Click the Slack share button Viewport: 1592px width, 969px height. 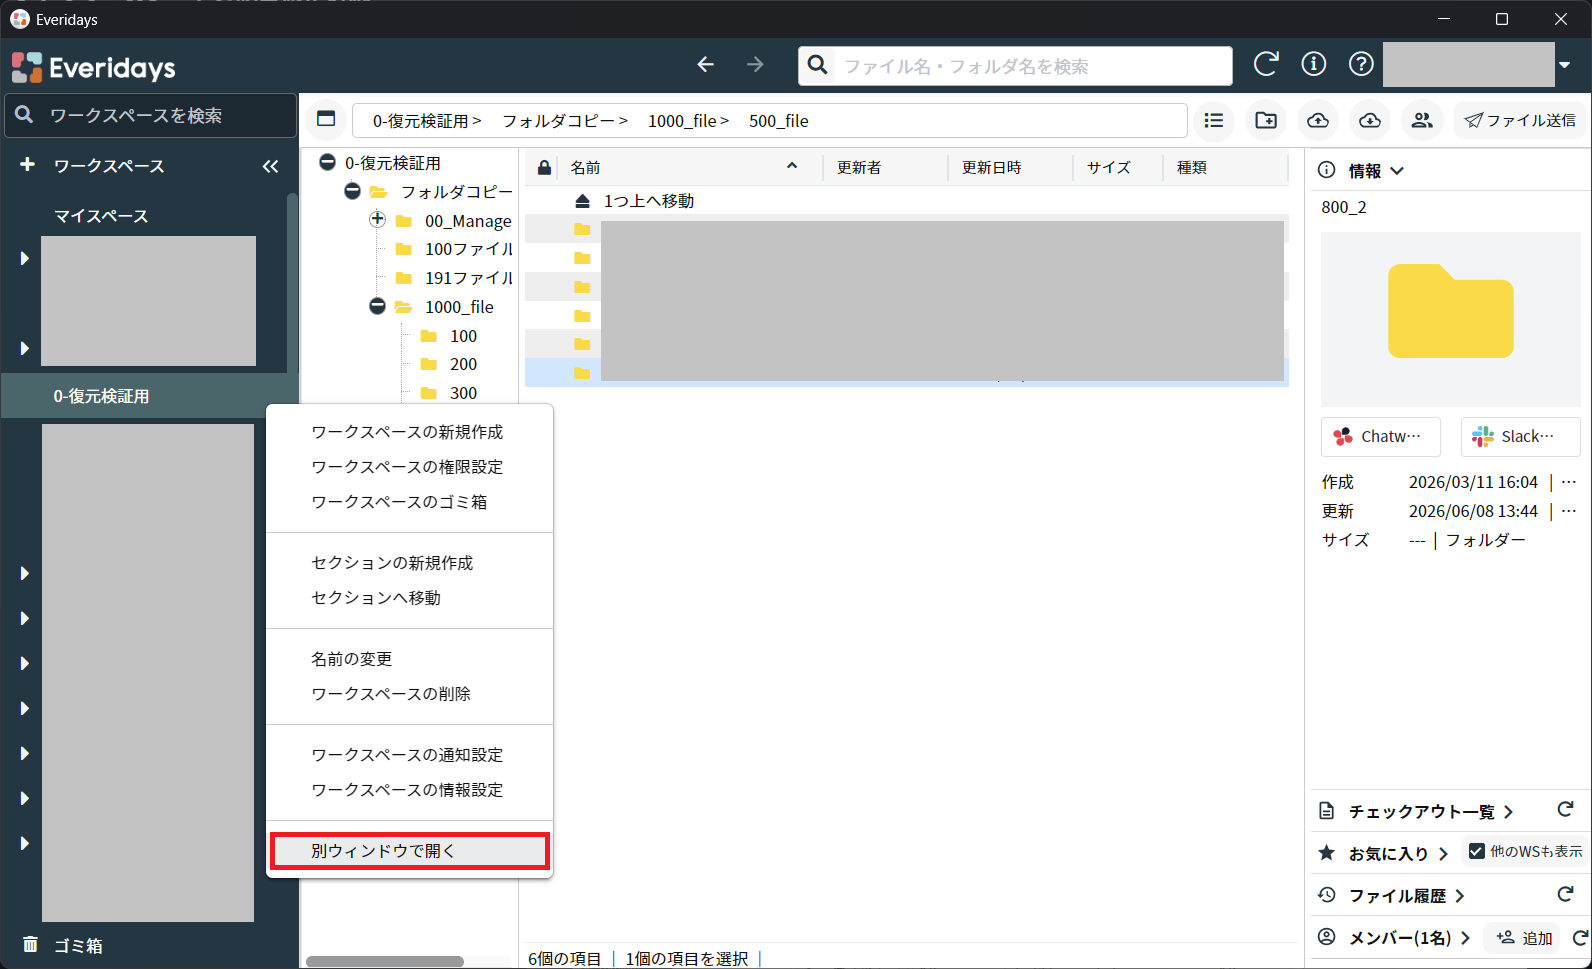(1520, 437)
